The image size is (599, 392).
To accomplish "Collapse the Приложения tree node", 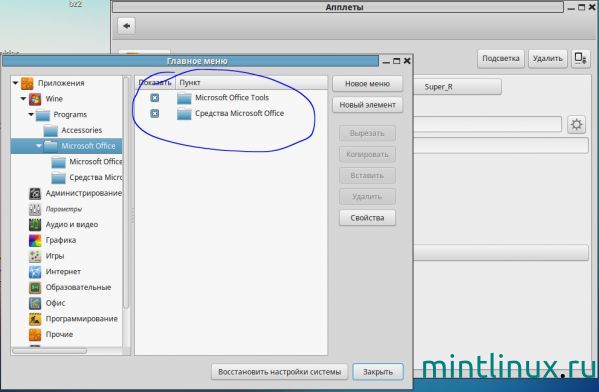I will click(x=15, y=83).
